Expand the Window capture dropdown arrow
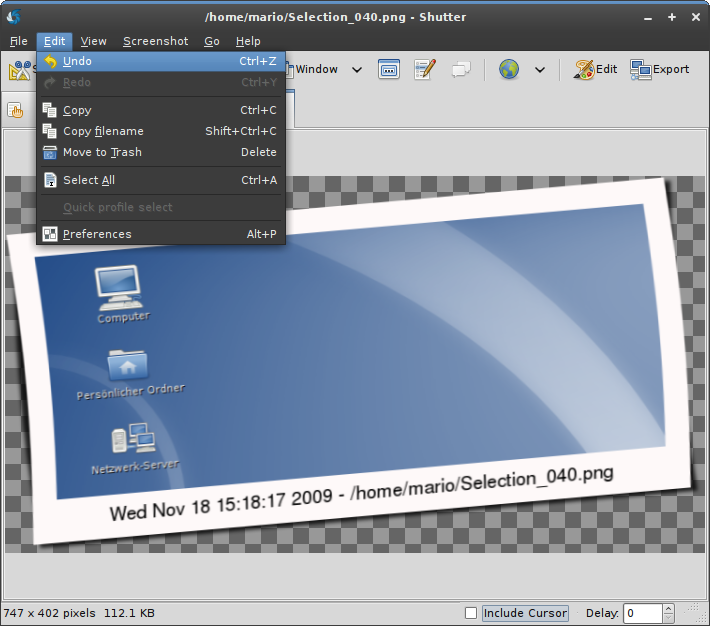710x626 pixels. pyautogui.click(x=356, y=70)
